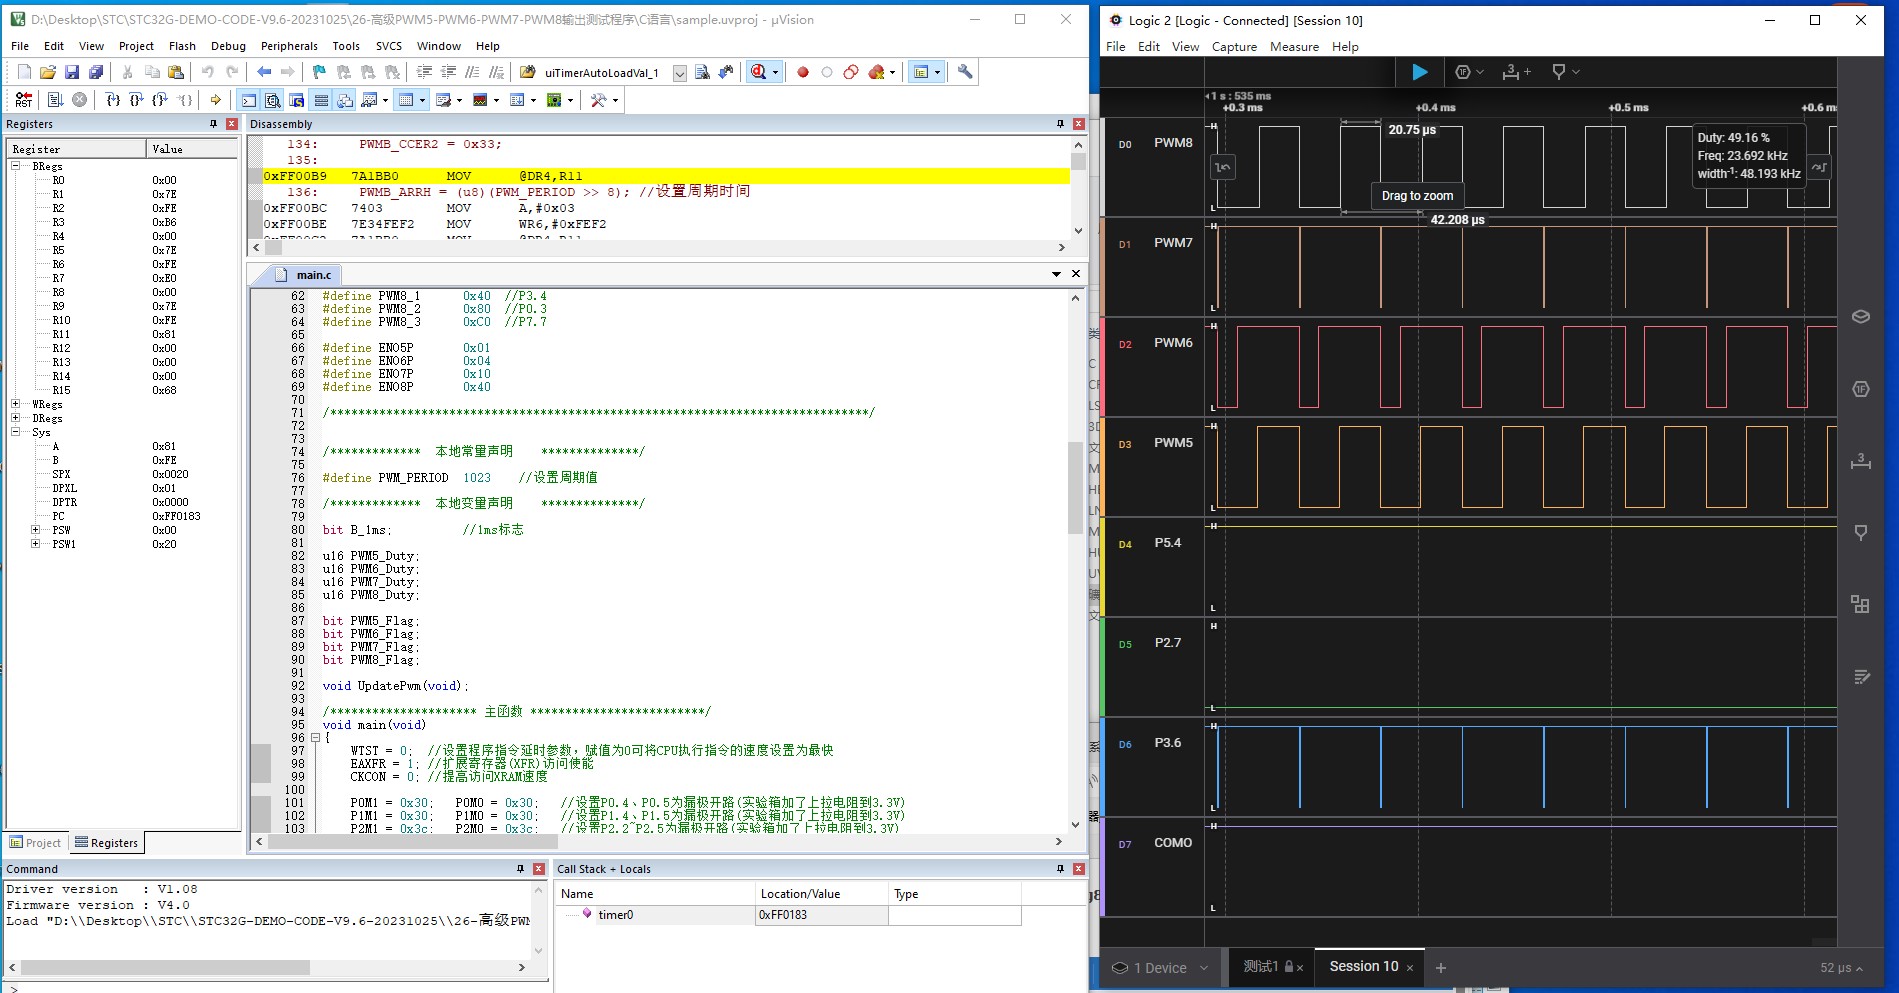Expand the PSW1 register node
Image resolution: width=1899 pixels, height=993 pixels.
coord(36,544)
